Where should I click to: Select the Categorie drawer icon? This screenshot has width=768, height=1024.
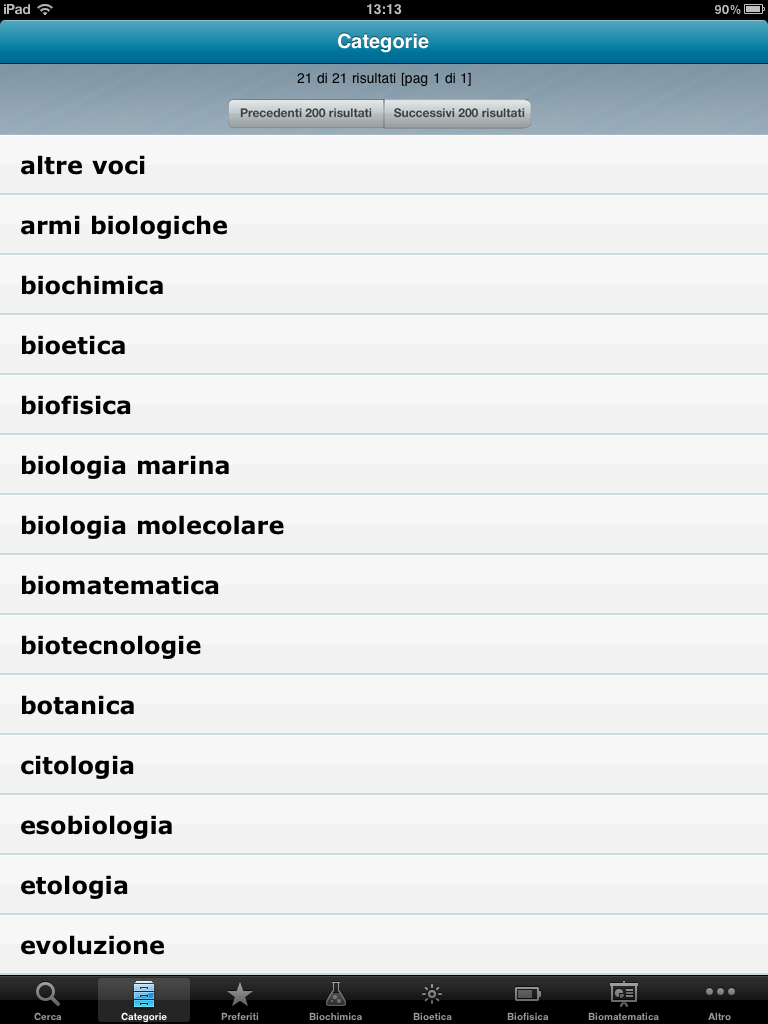point(144,994)
